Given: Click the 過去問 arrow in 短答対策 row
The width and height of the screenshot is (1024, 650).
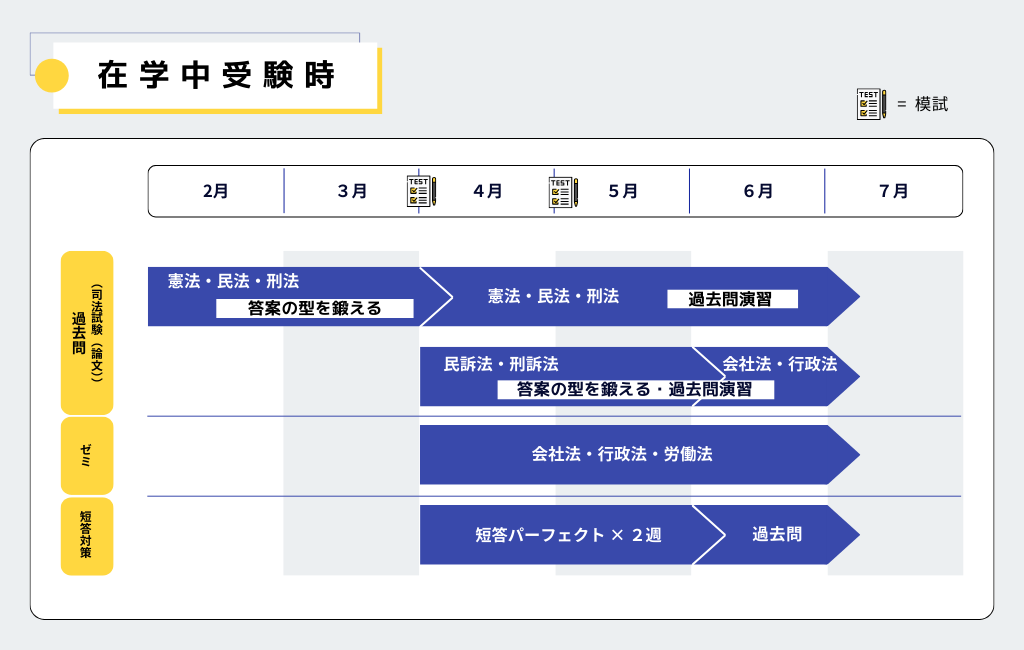Looking at the screenshot, I should click(x=777, y=535).
